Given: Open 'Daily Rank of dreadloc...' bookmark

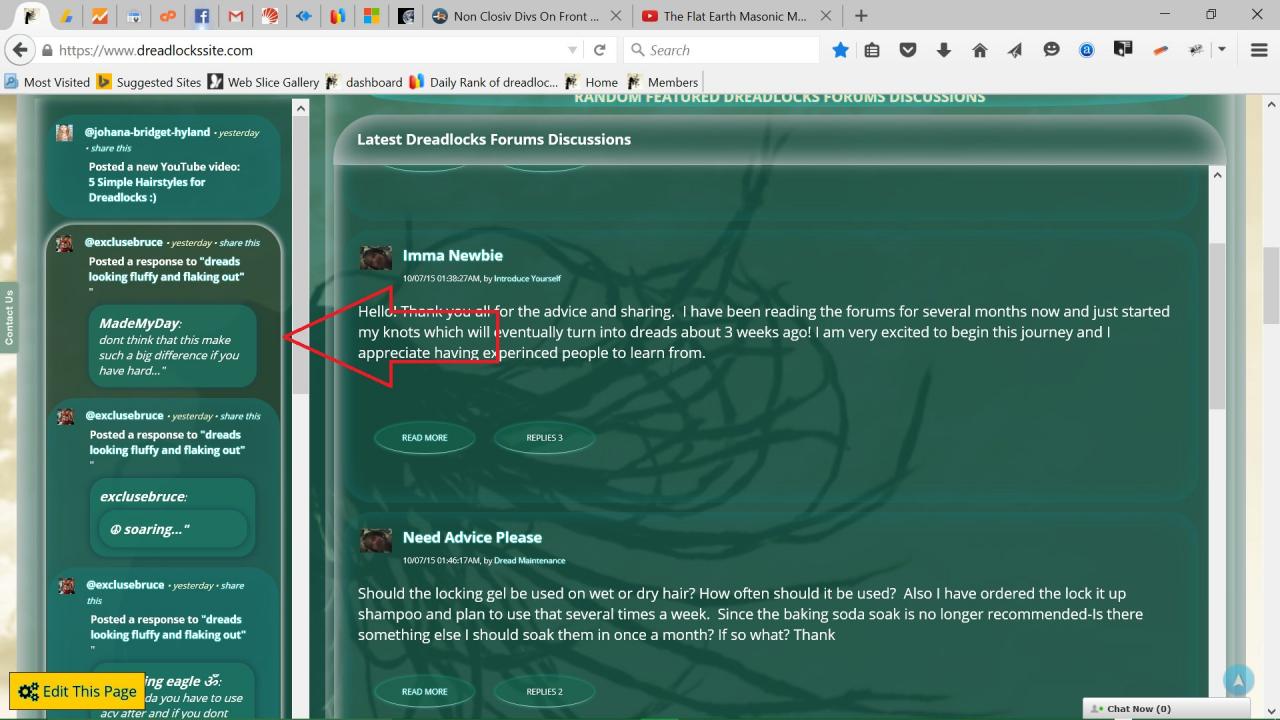Looking at the screenshot, I should (x=483, y=82).
